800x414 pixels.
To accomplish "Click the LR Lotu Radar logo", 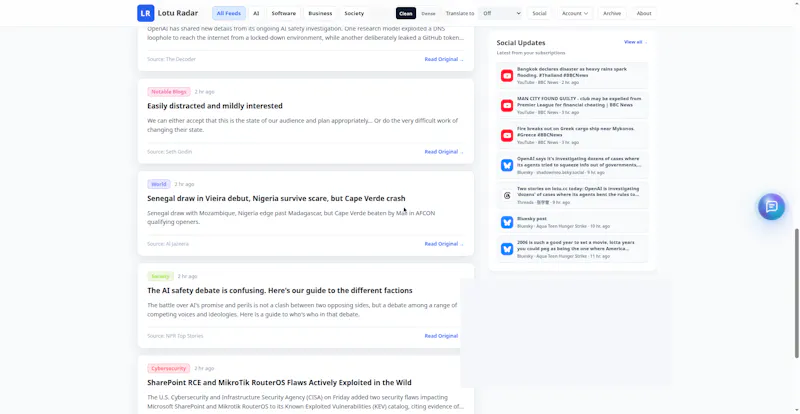I will point(167,13).
